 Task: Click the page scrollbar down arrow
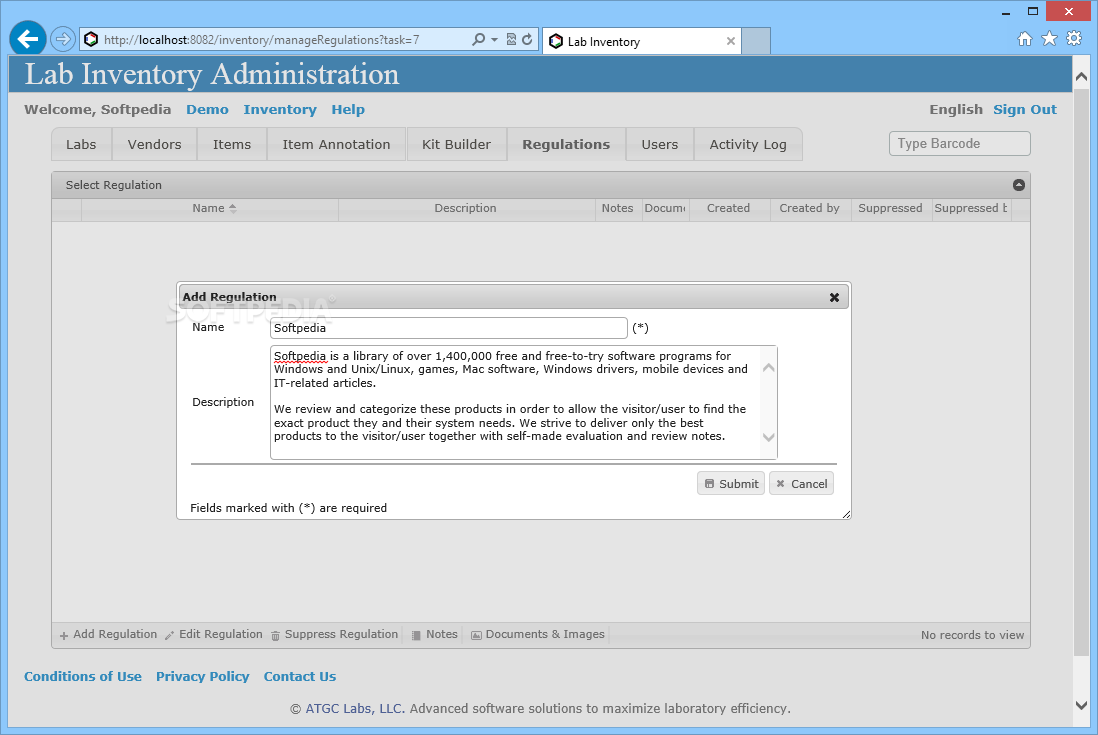[x=1080, y=706]
